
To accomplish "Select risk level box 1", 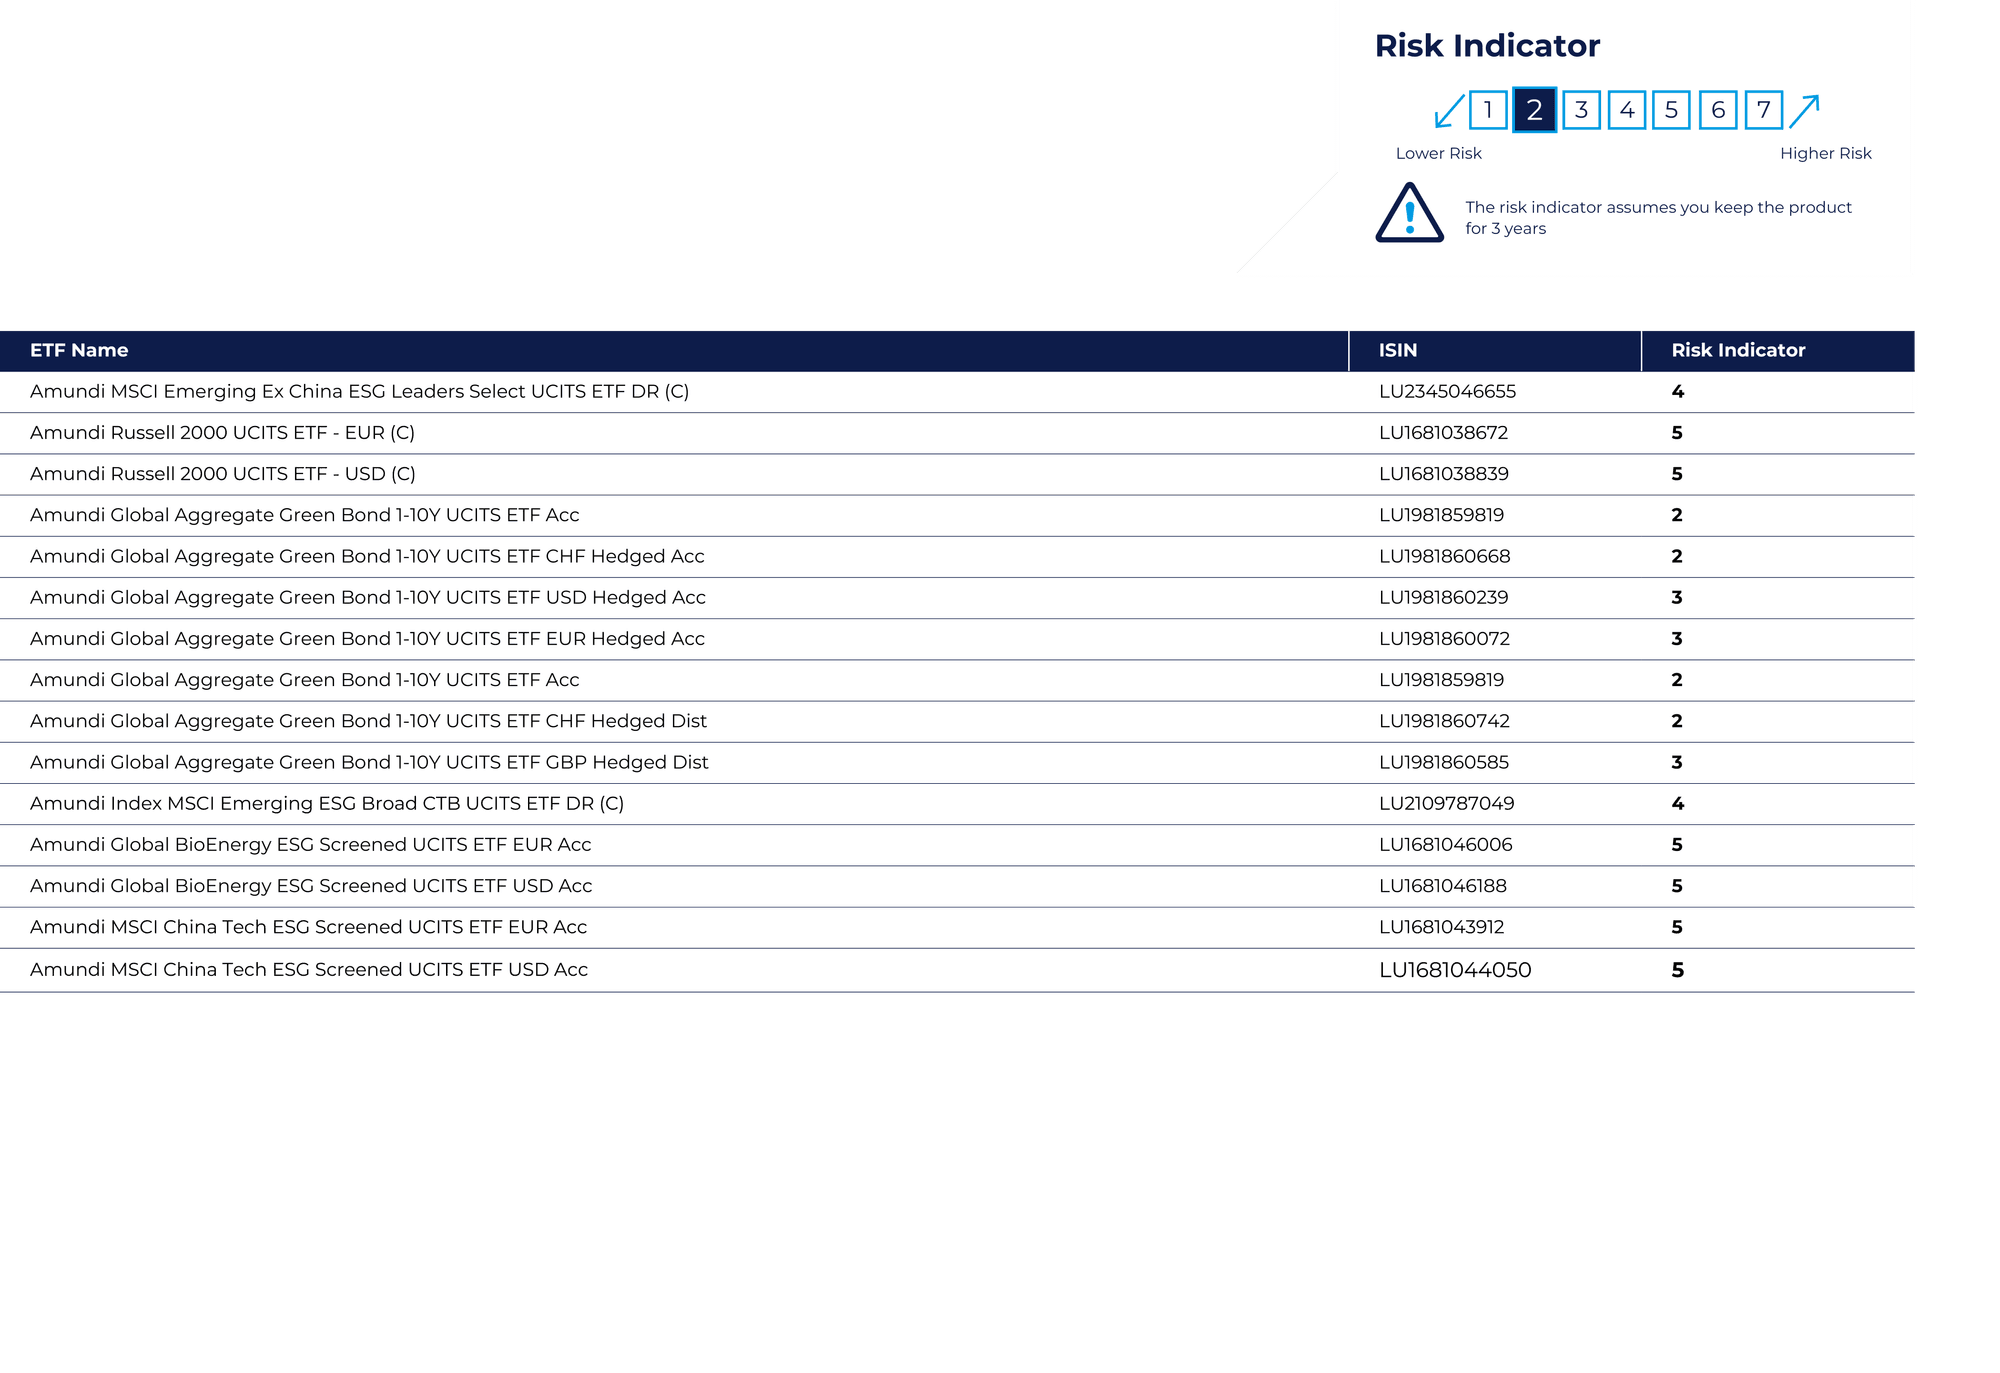I will 1488,110.
